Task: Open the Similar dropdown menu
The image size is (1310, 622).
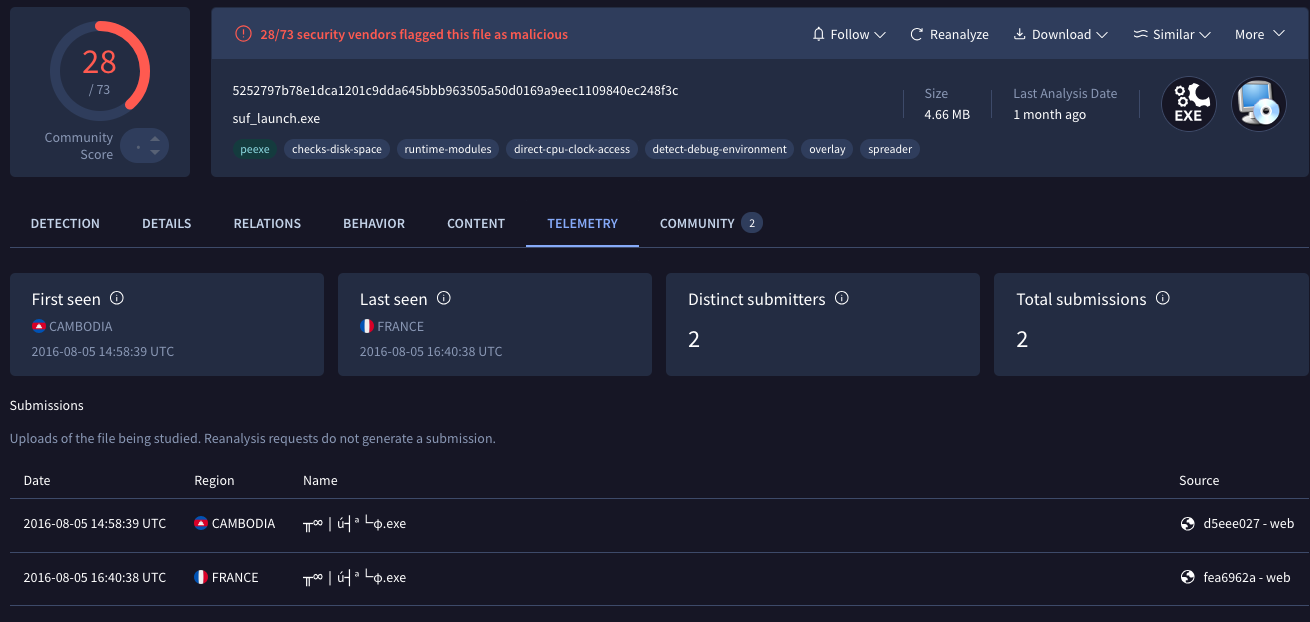Action: pos(1172,34)
